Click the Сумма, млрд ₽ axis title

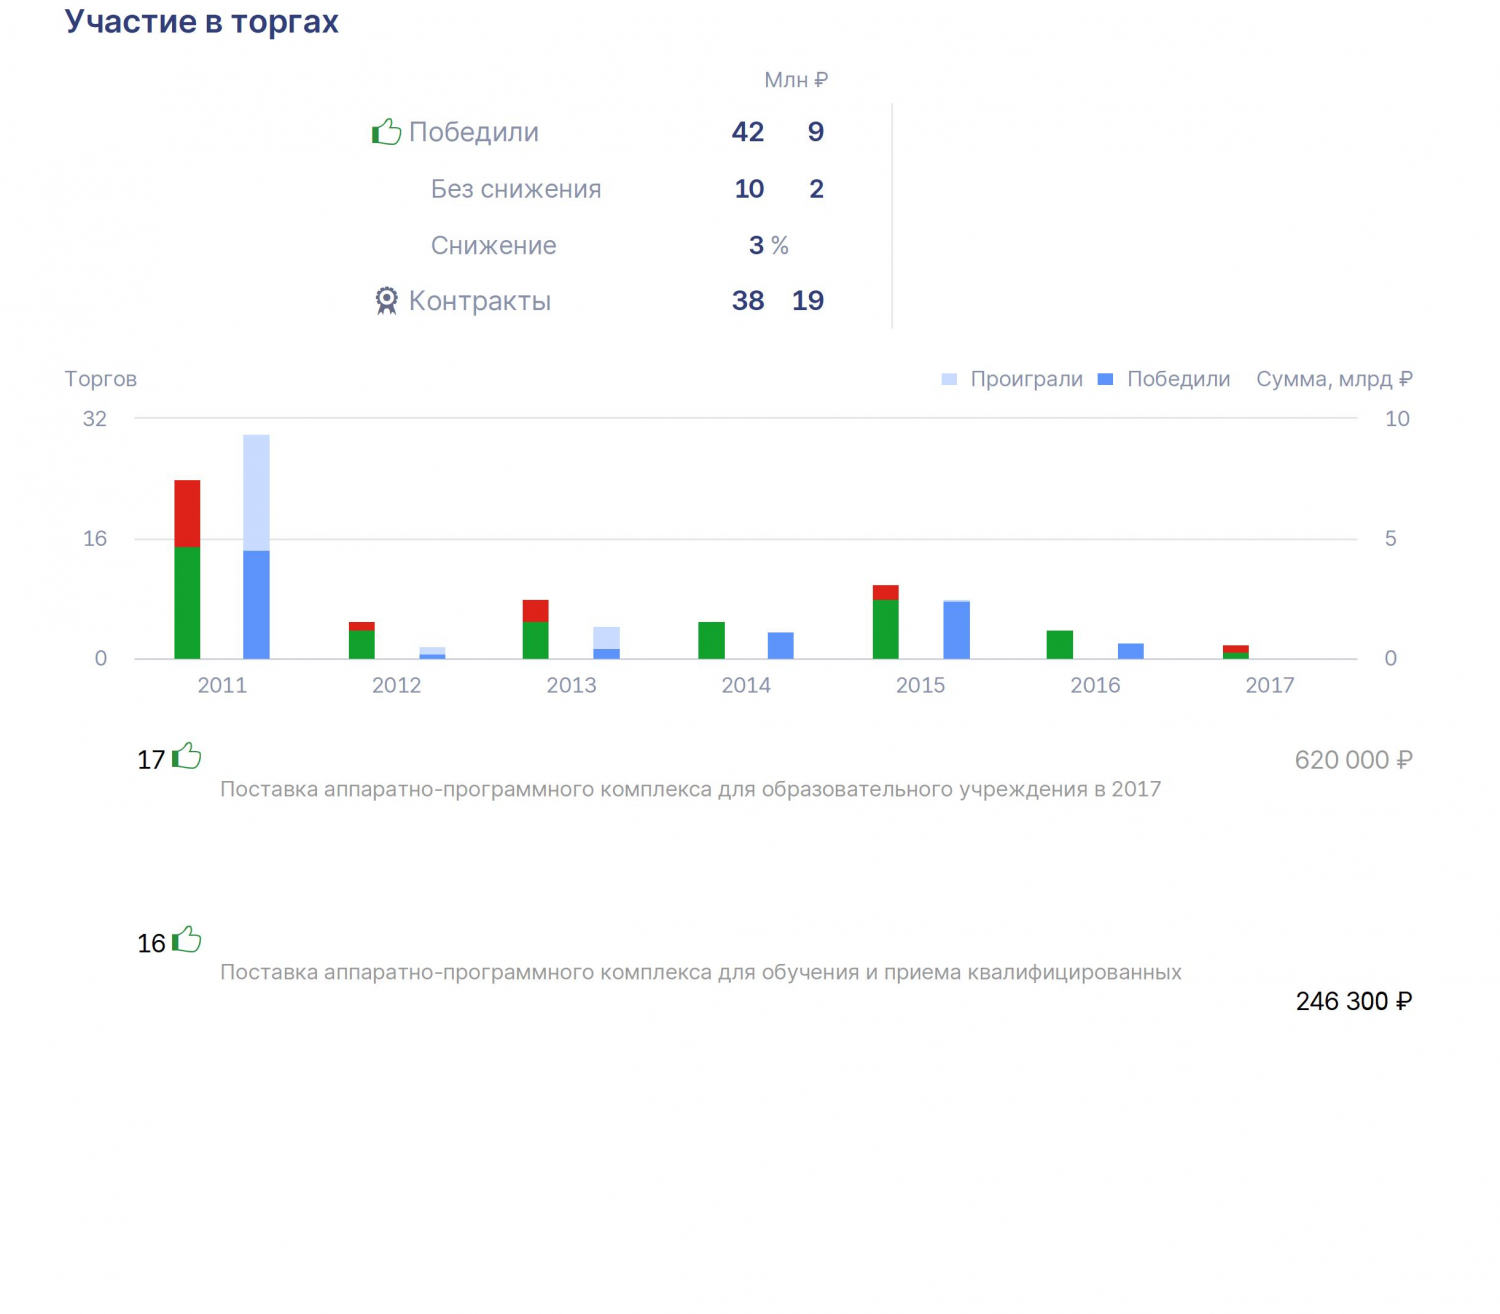[x=1334, y=379]
